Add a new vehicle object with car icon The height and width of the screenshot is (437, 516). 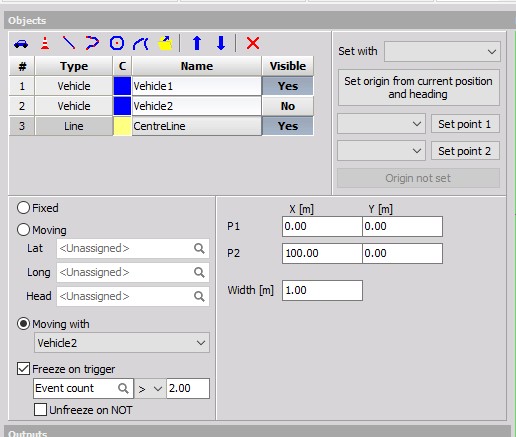click(x=21, y=44)
